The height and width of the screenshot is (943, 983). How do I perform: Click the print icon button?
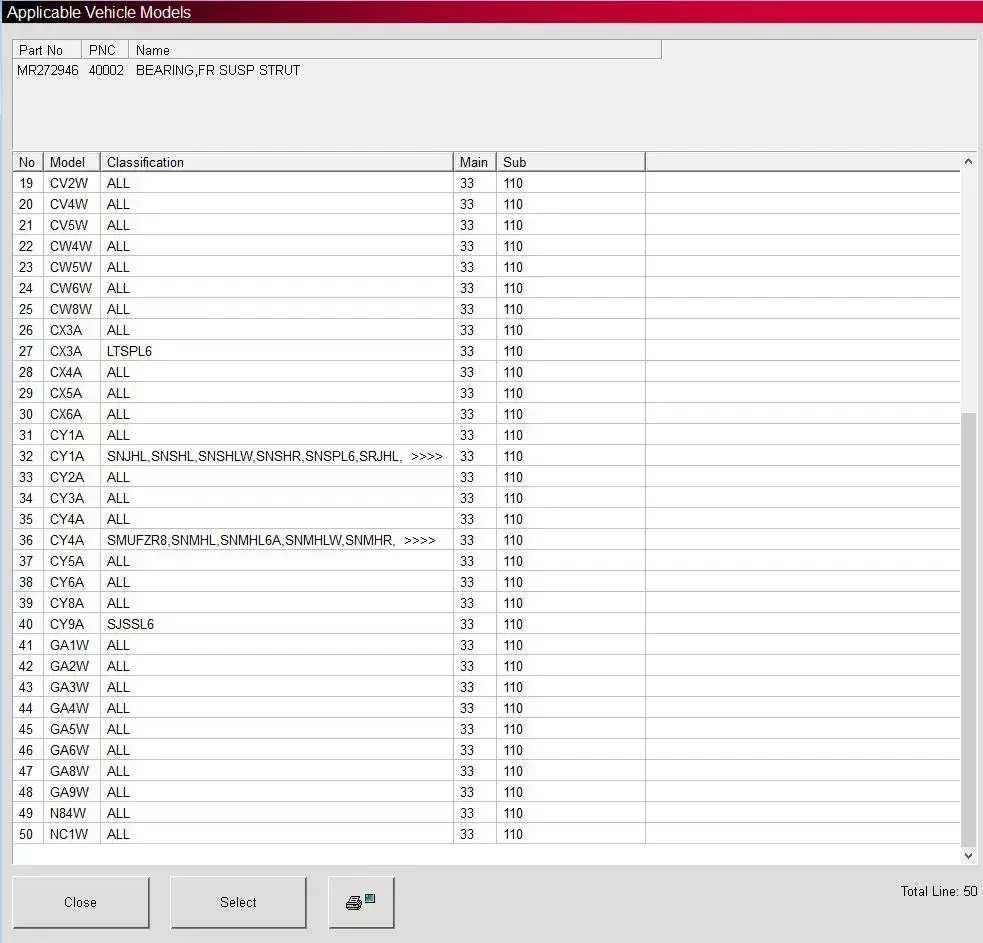pos(361,902)
